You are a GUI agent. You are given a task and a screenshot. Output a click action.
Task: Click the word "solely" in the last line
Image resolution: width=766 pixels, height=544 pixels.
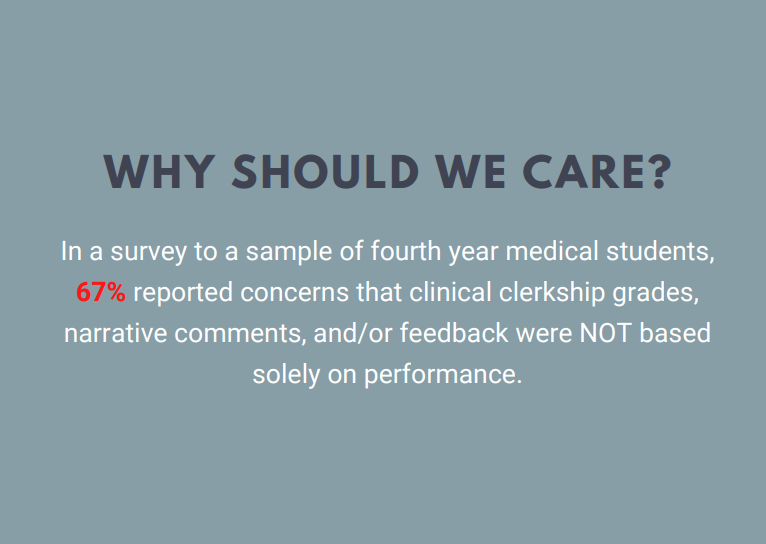[x=286, y=375]
